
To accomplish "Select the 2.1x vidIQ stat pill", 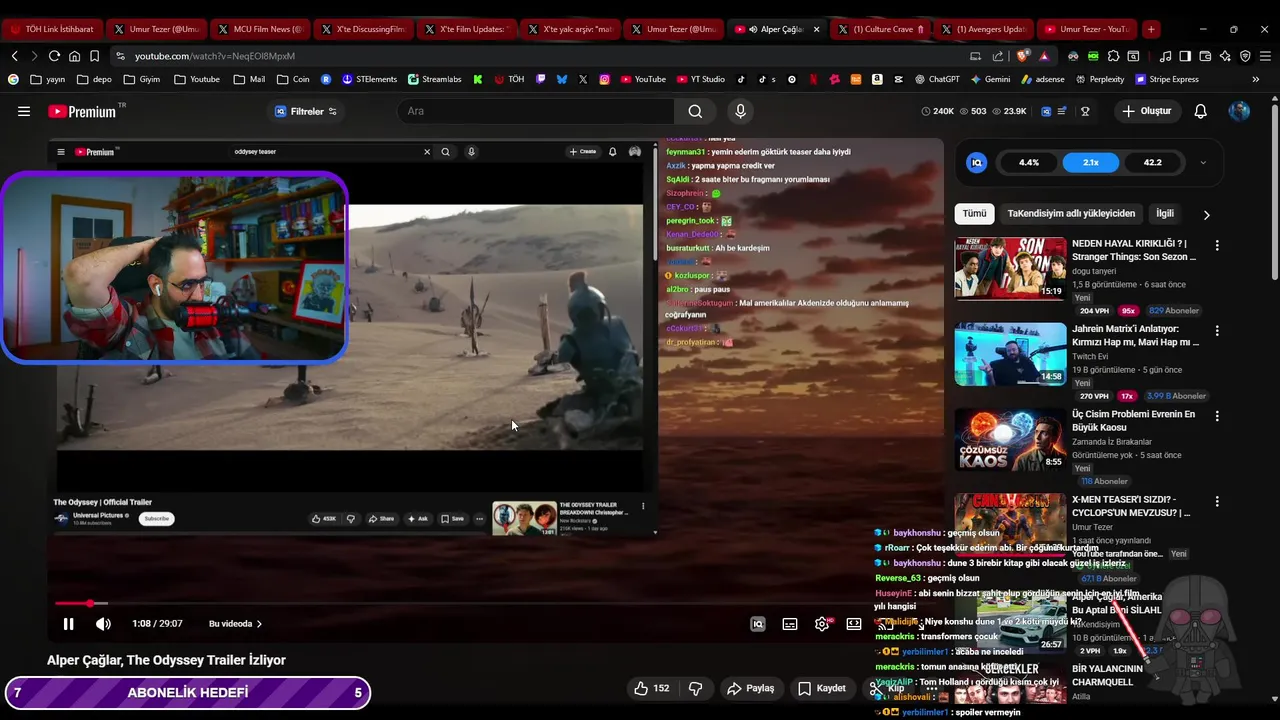I will point(1091,162).
